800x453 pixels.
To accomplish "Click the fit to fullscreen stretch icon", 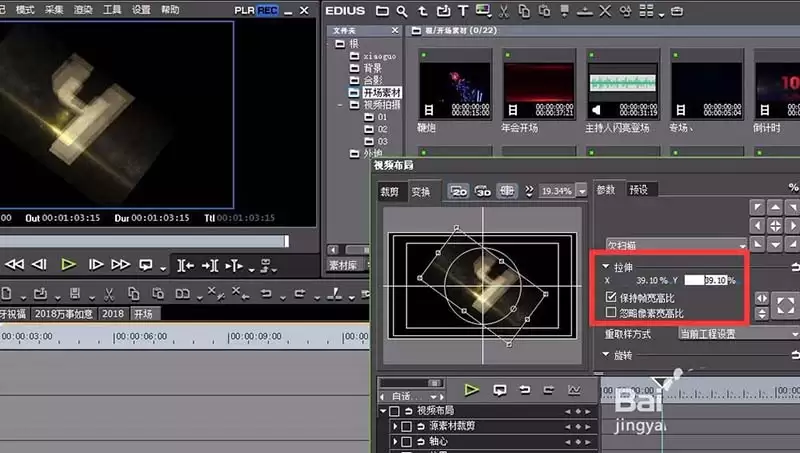I will 785,306.
